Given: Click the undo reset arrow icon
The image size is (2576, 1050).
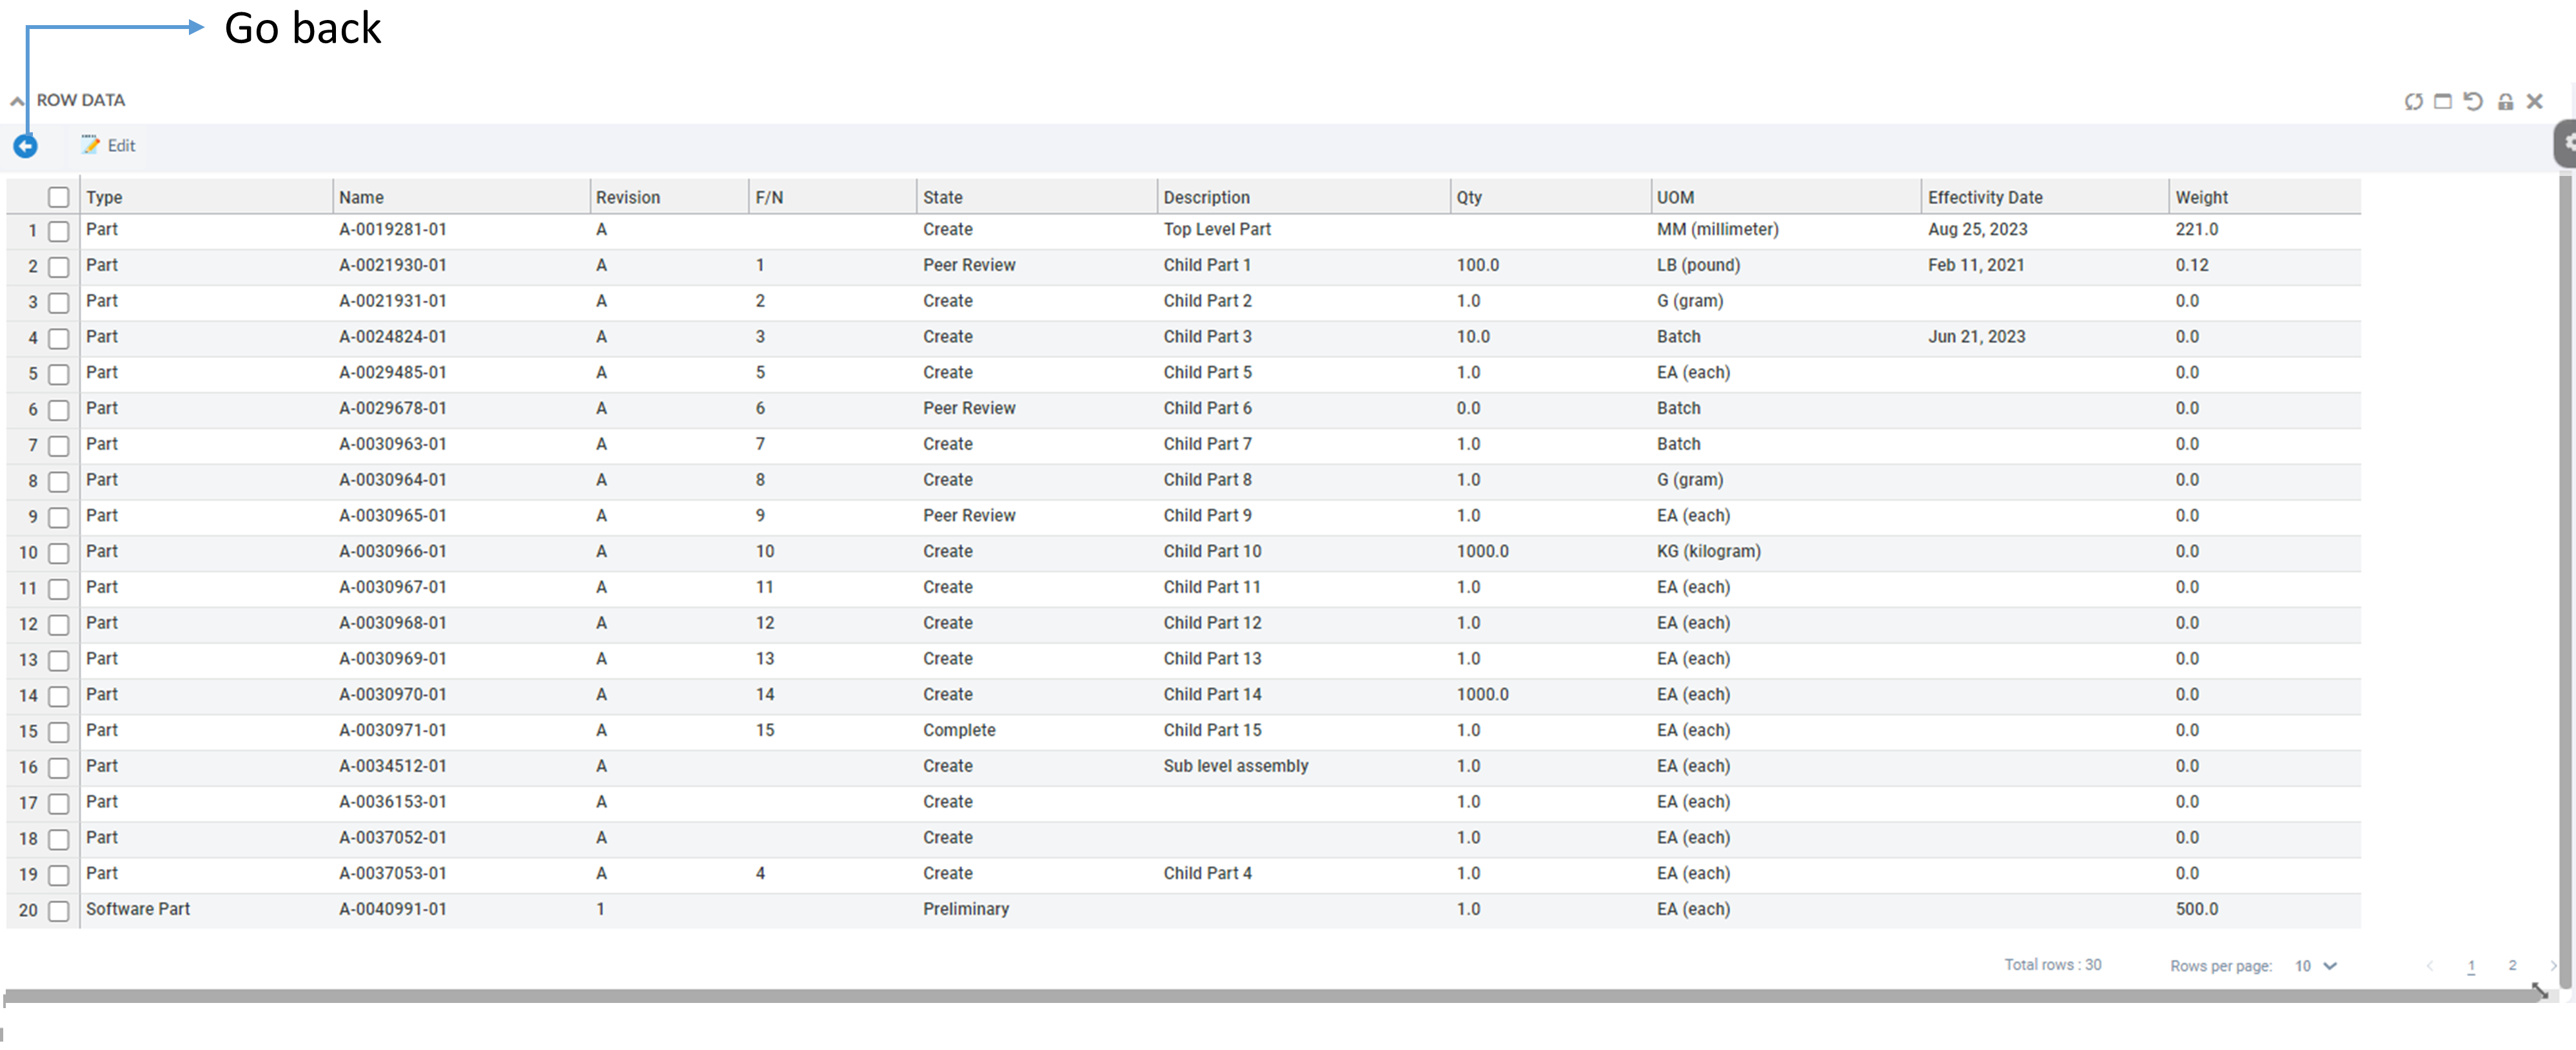Looking at the screenshot, I should 2473,101.
